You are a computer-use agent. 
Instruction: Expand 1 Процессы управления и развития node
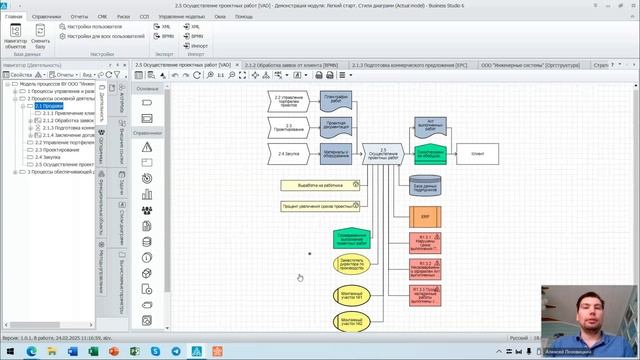(x=15, y=91)
